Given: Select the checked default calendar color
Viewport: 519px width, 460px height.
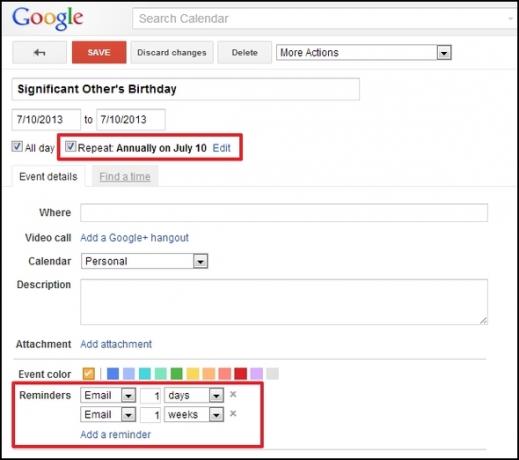Looking at the screenshot, I should 89,374.
